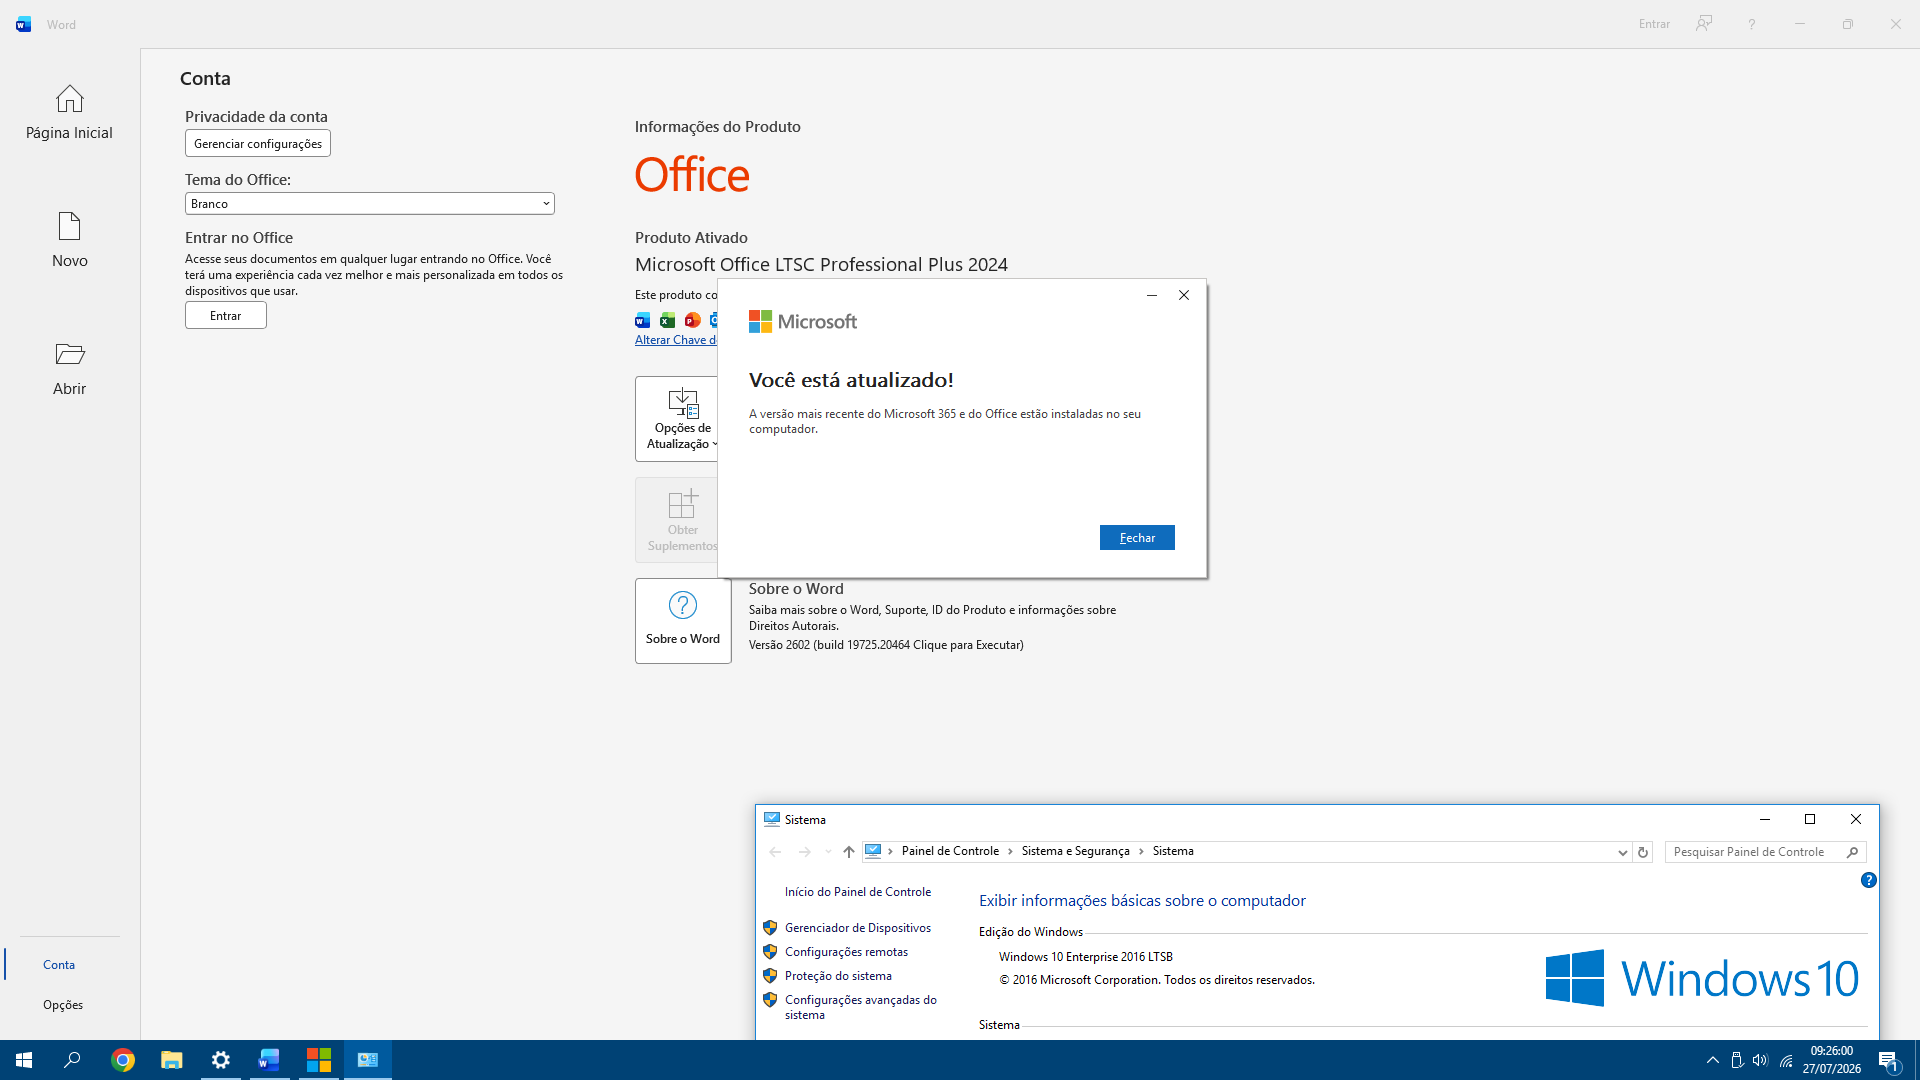Open Opções in Word sidebar
The height and width of the screenshot is (1080, 1920).
coord(63,1005)
